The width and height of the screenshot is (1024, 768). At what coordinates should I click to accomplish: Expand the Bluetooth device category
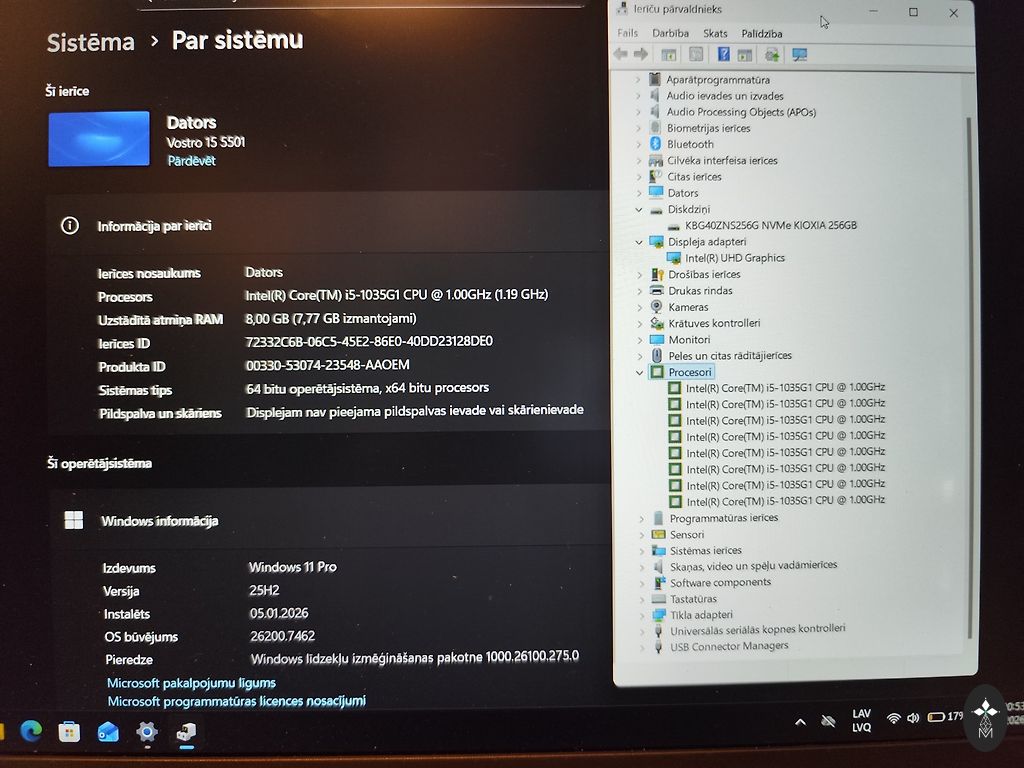point(640,144)
